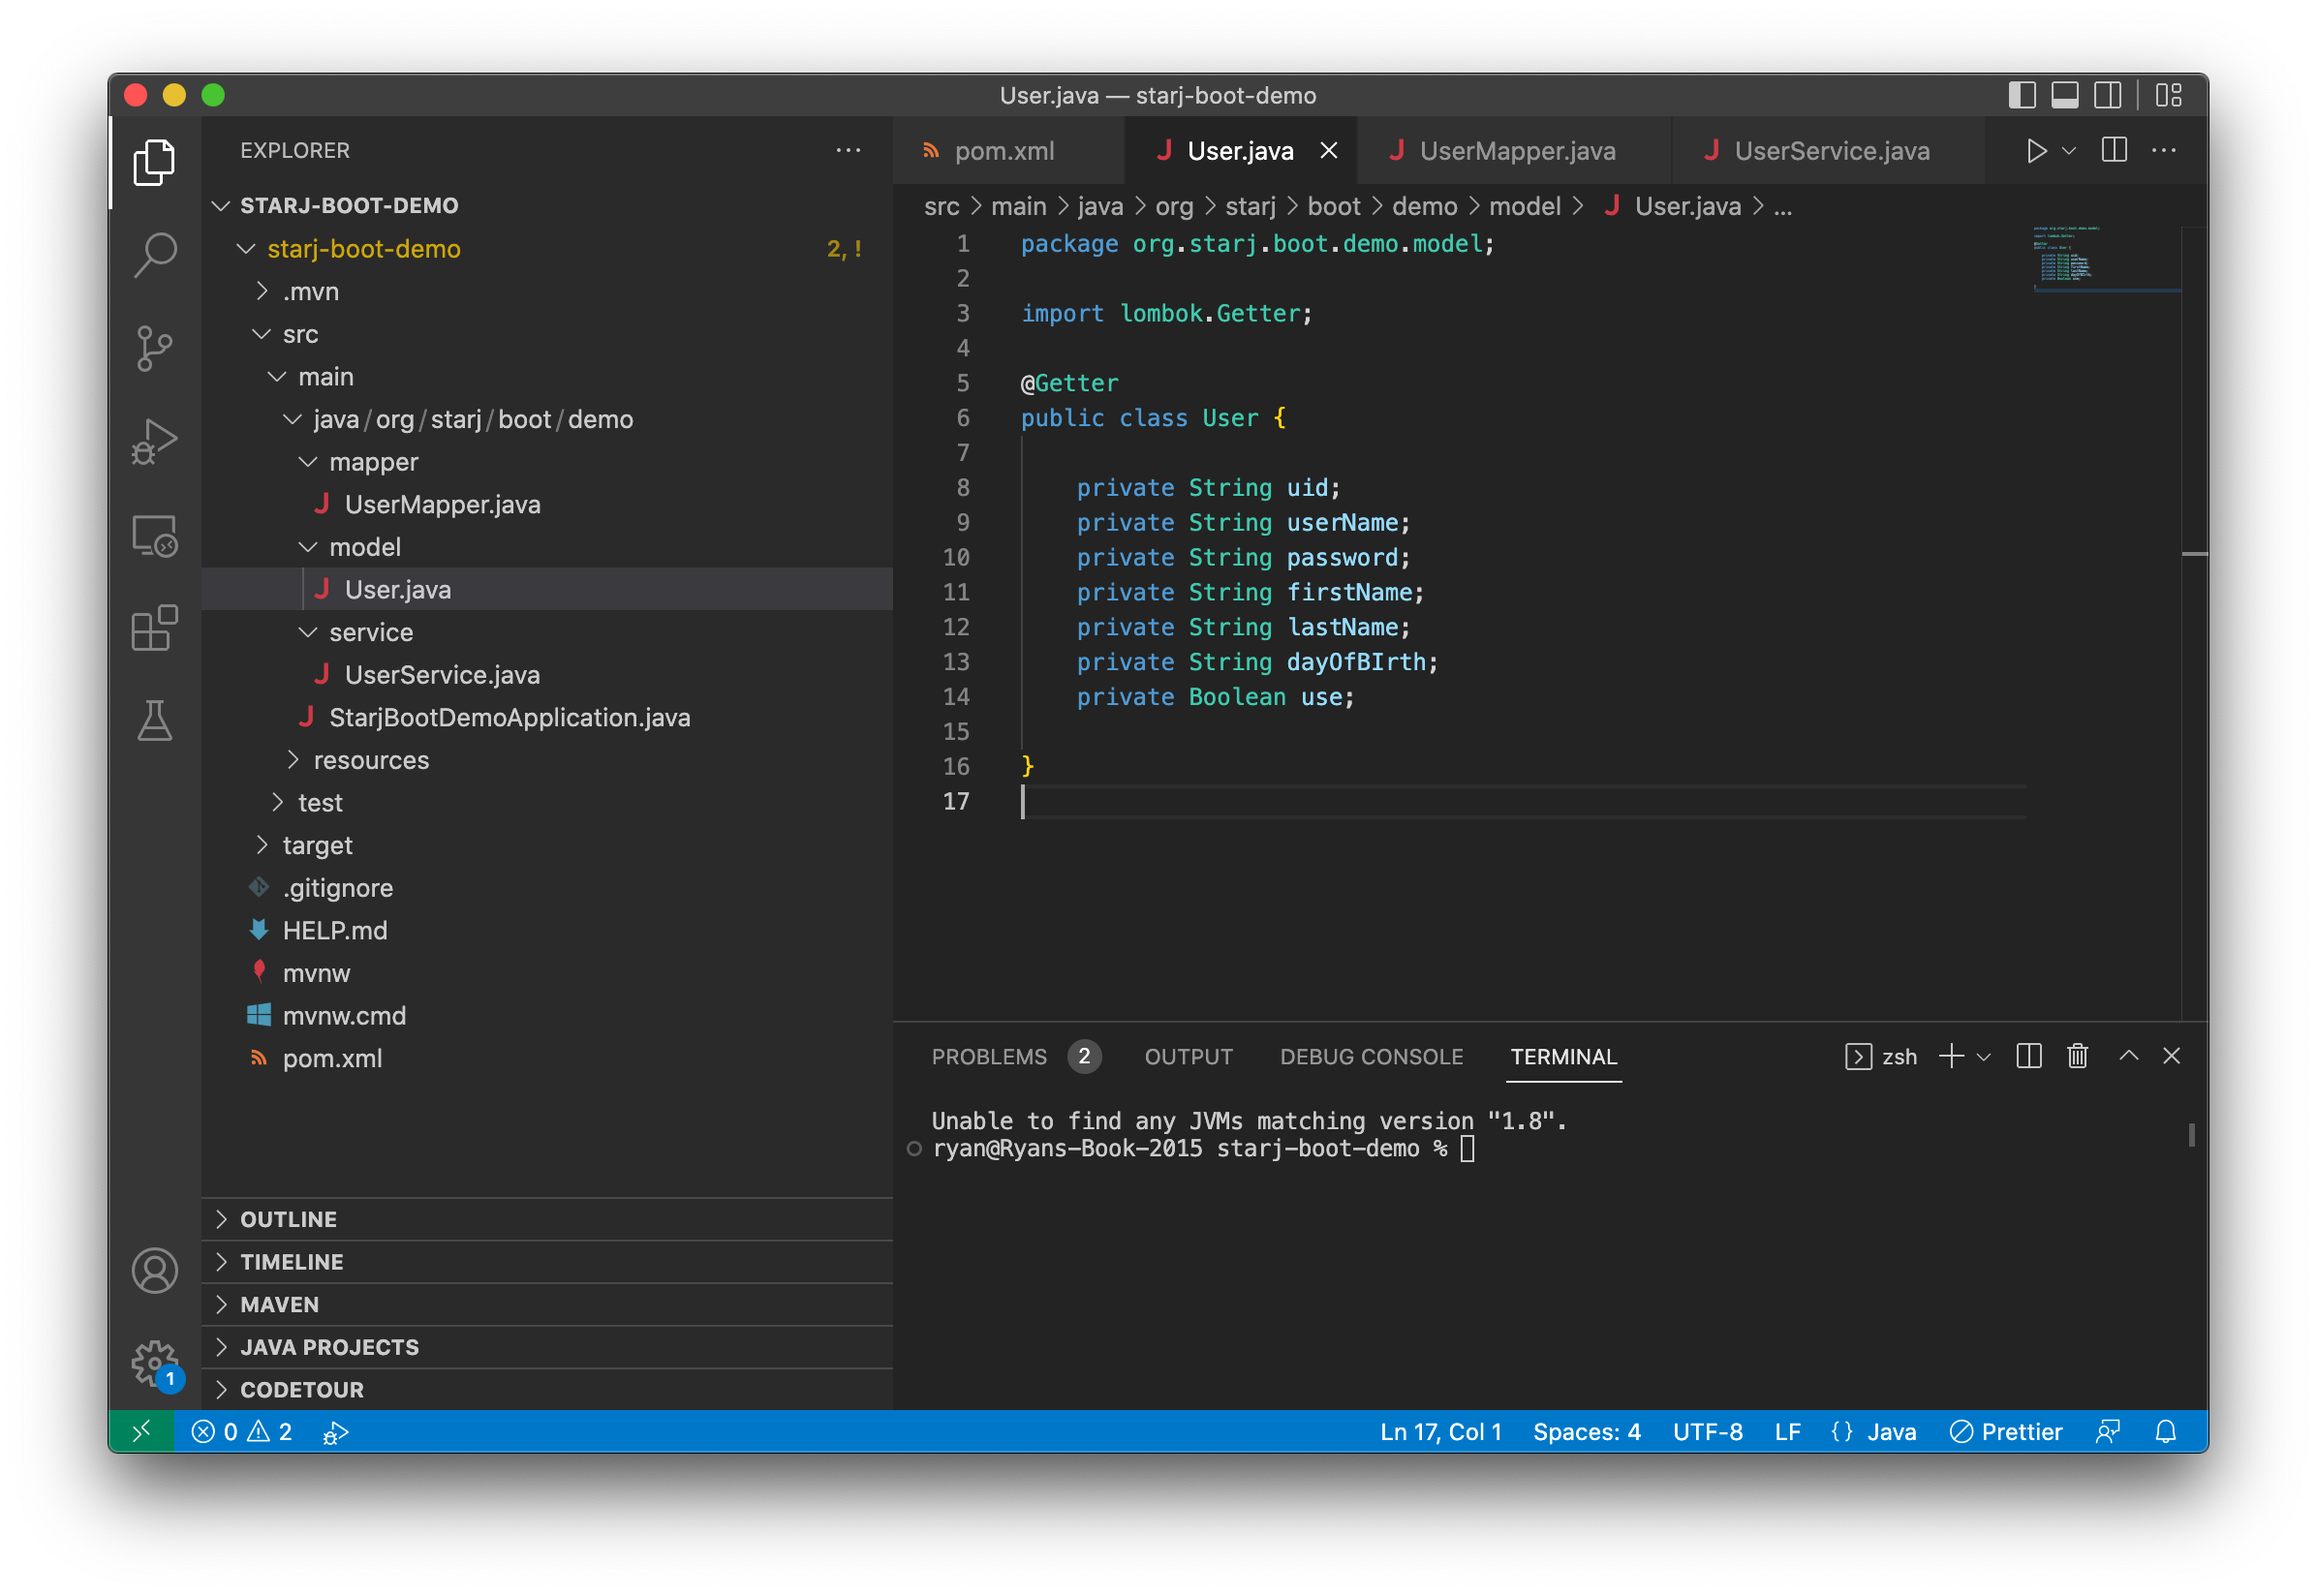2317x1596 pixels.
Task: Open the Testing flask view
Action: 154,721
